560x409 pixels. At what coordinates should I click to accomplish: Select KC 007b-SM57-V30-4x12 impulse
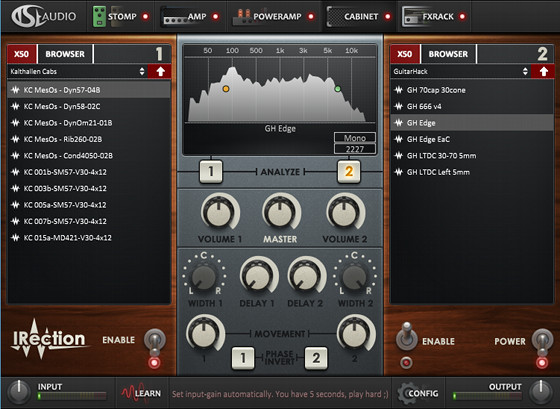click(89, 221)
